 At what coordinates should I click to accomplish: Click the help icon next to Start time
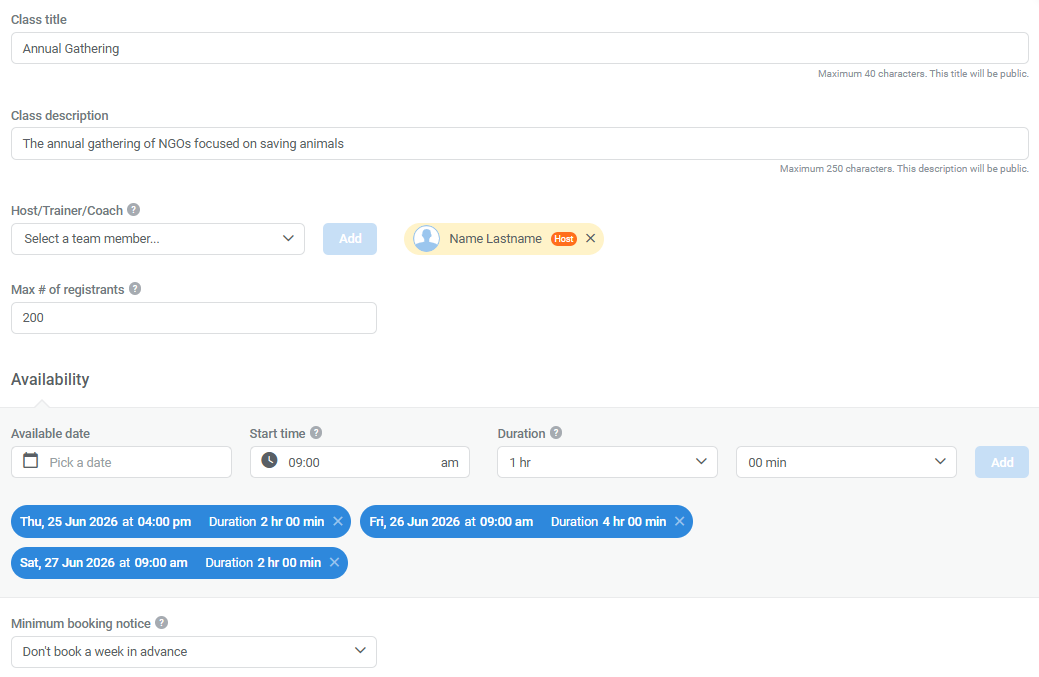coord(315,432)
